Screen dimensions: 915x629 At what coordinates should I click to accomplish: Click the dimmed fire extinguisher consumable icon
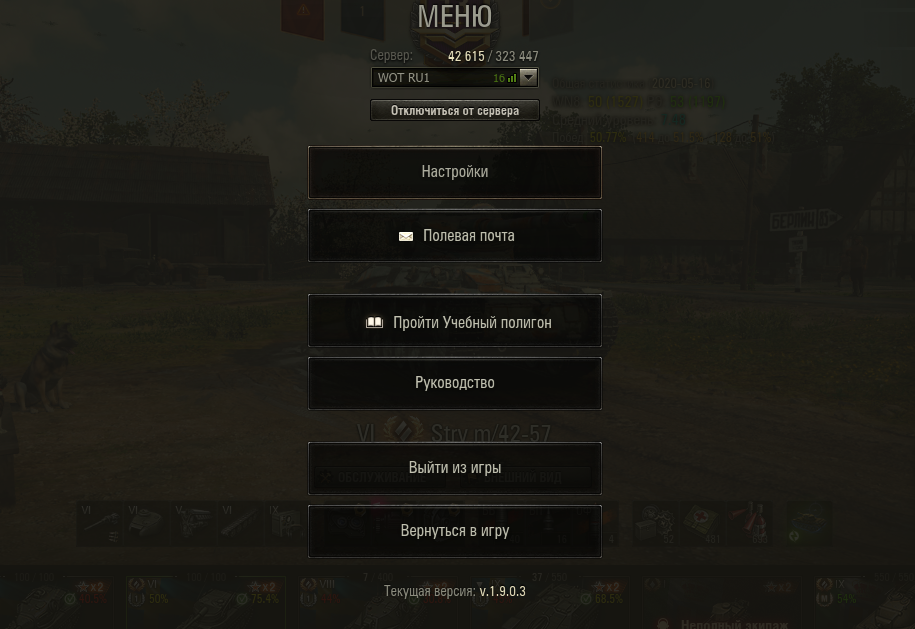749,523
